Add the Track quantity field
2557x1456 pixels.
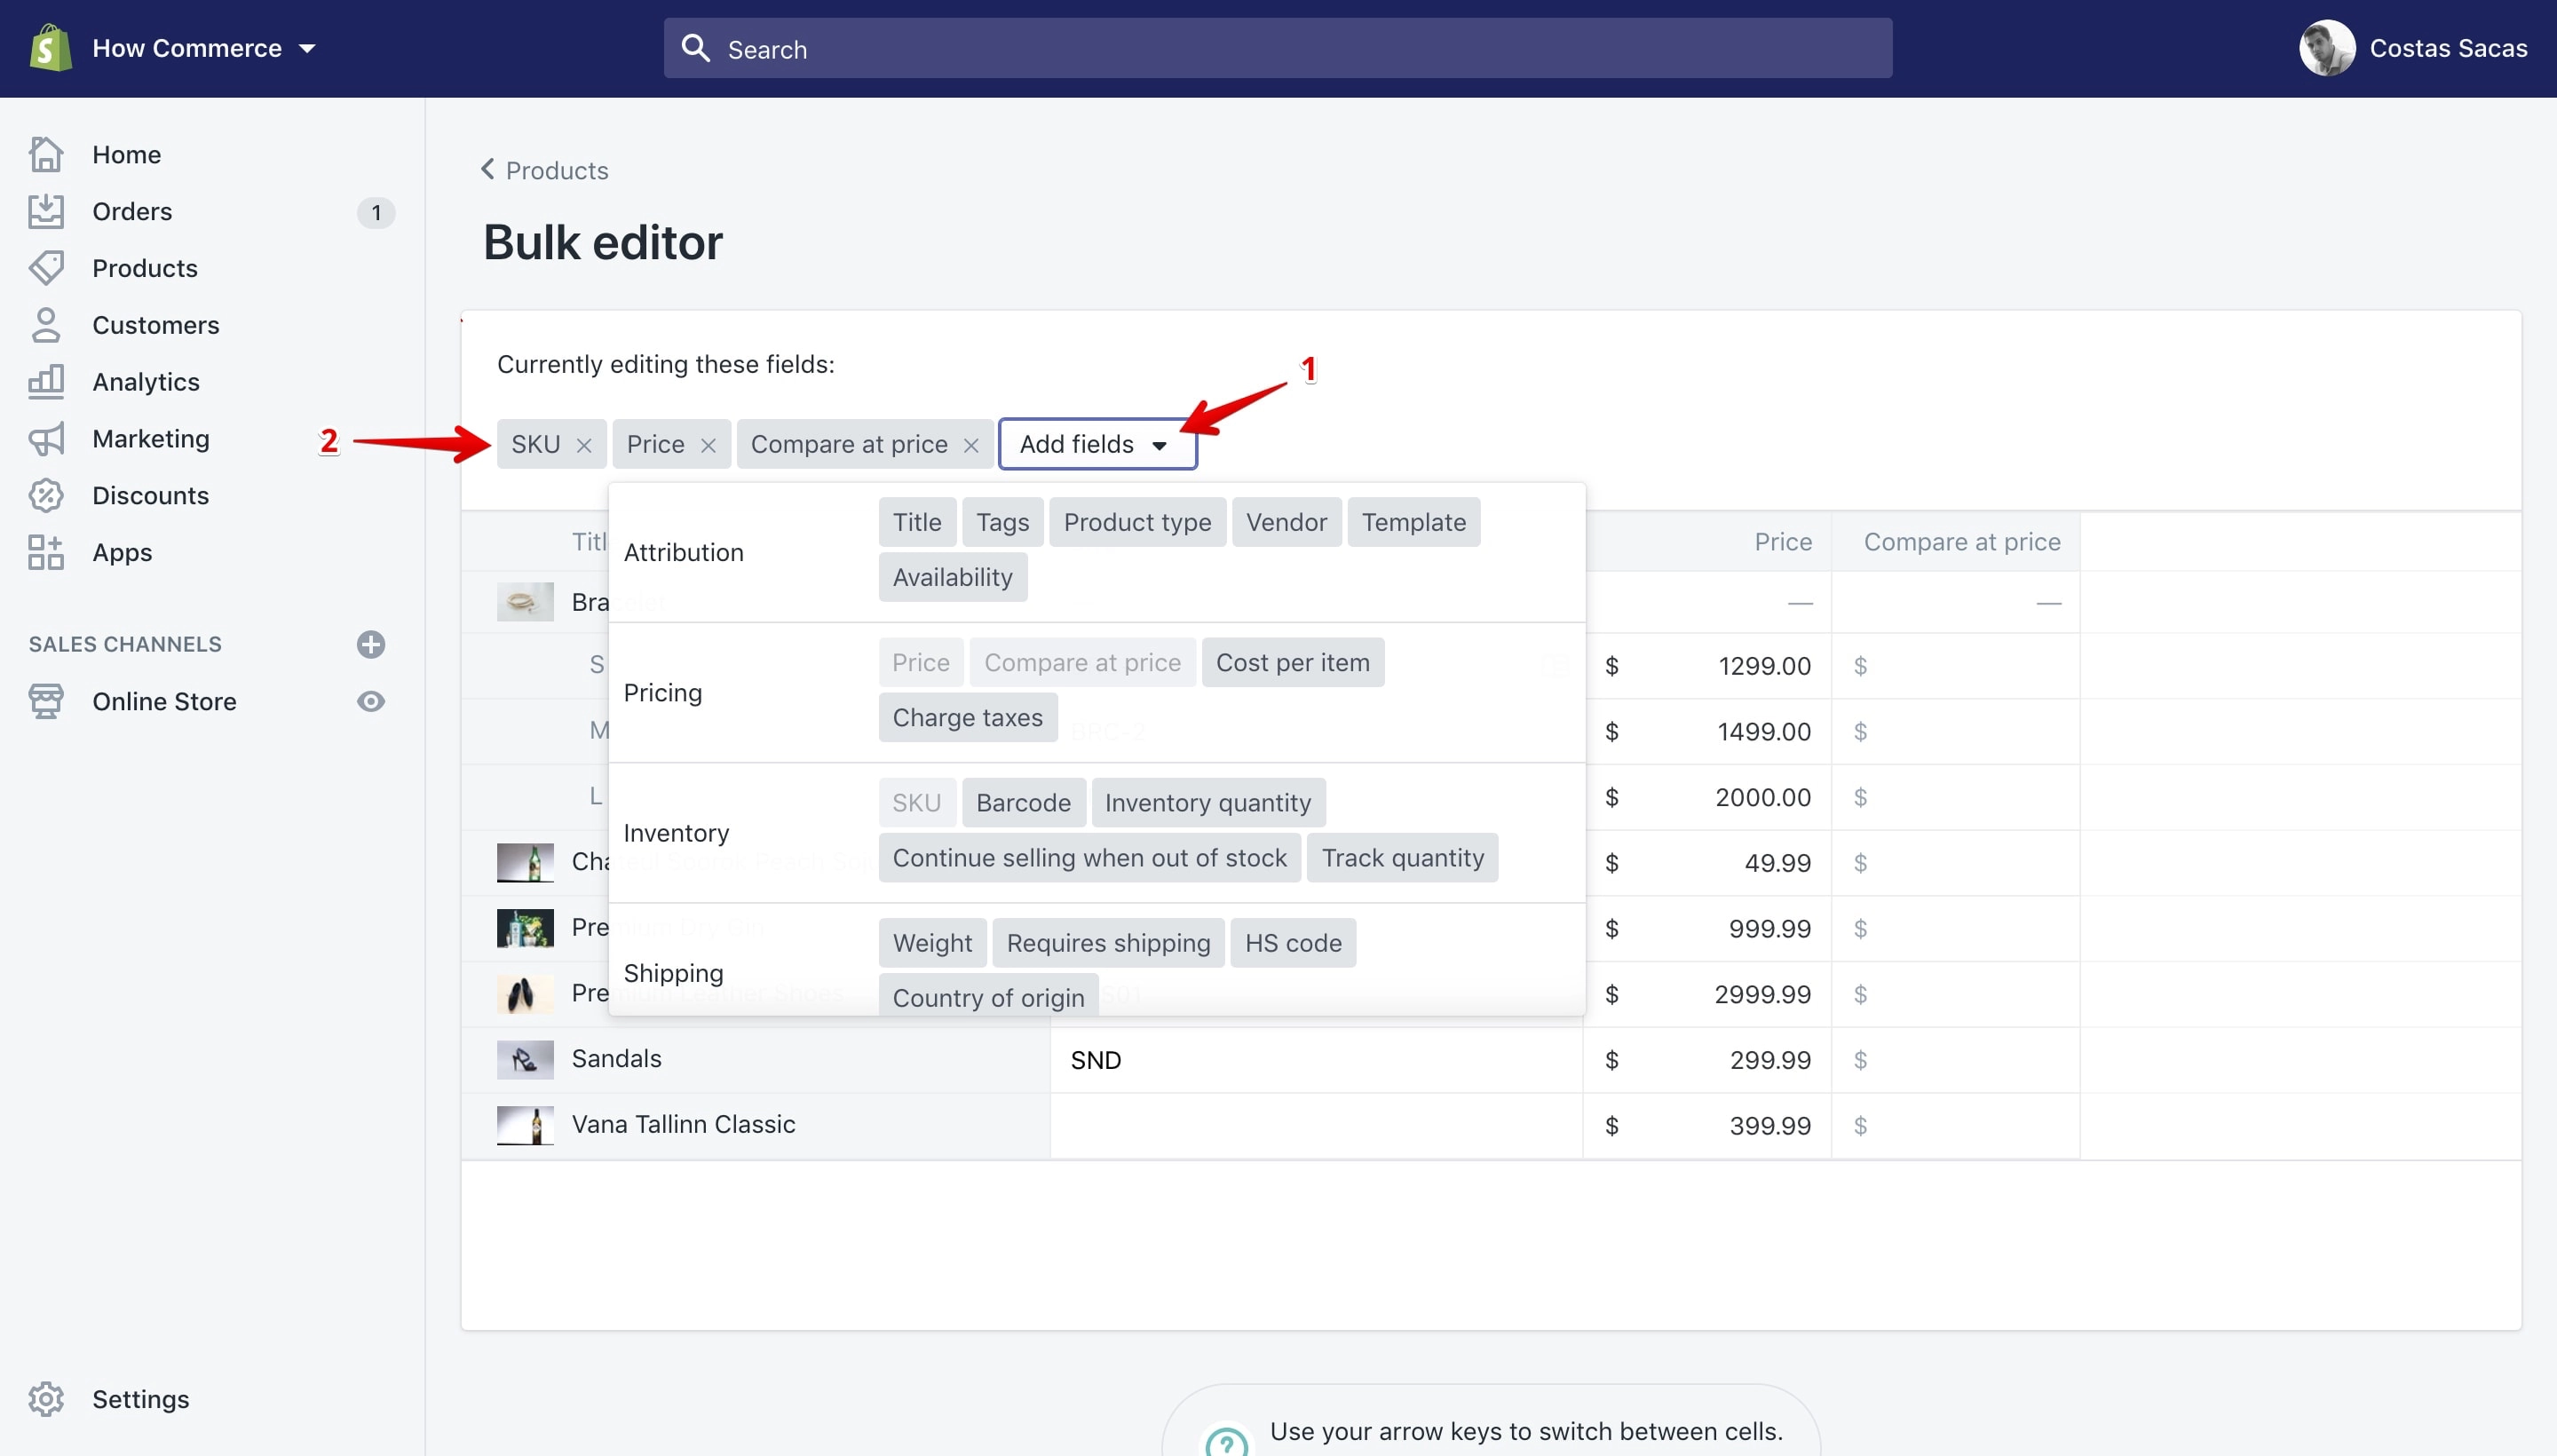click(1402, 857)
